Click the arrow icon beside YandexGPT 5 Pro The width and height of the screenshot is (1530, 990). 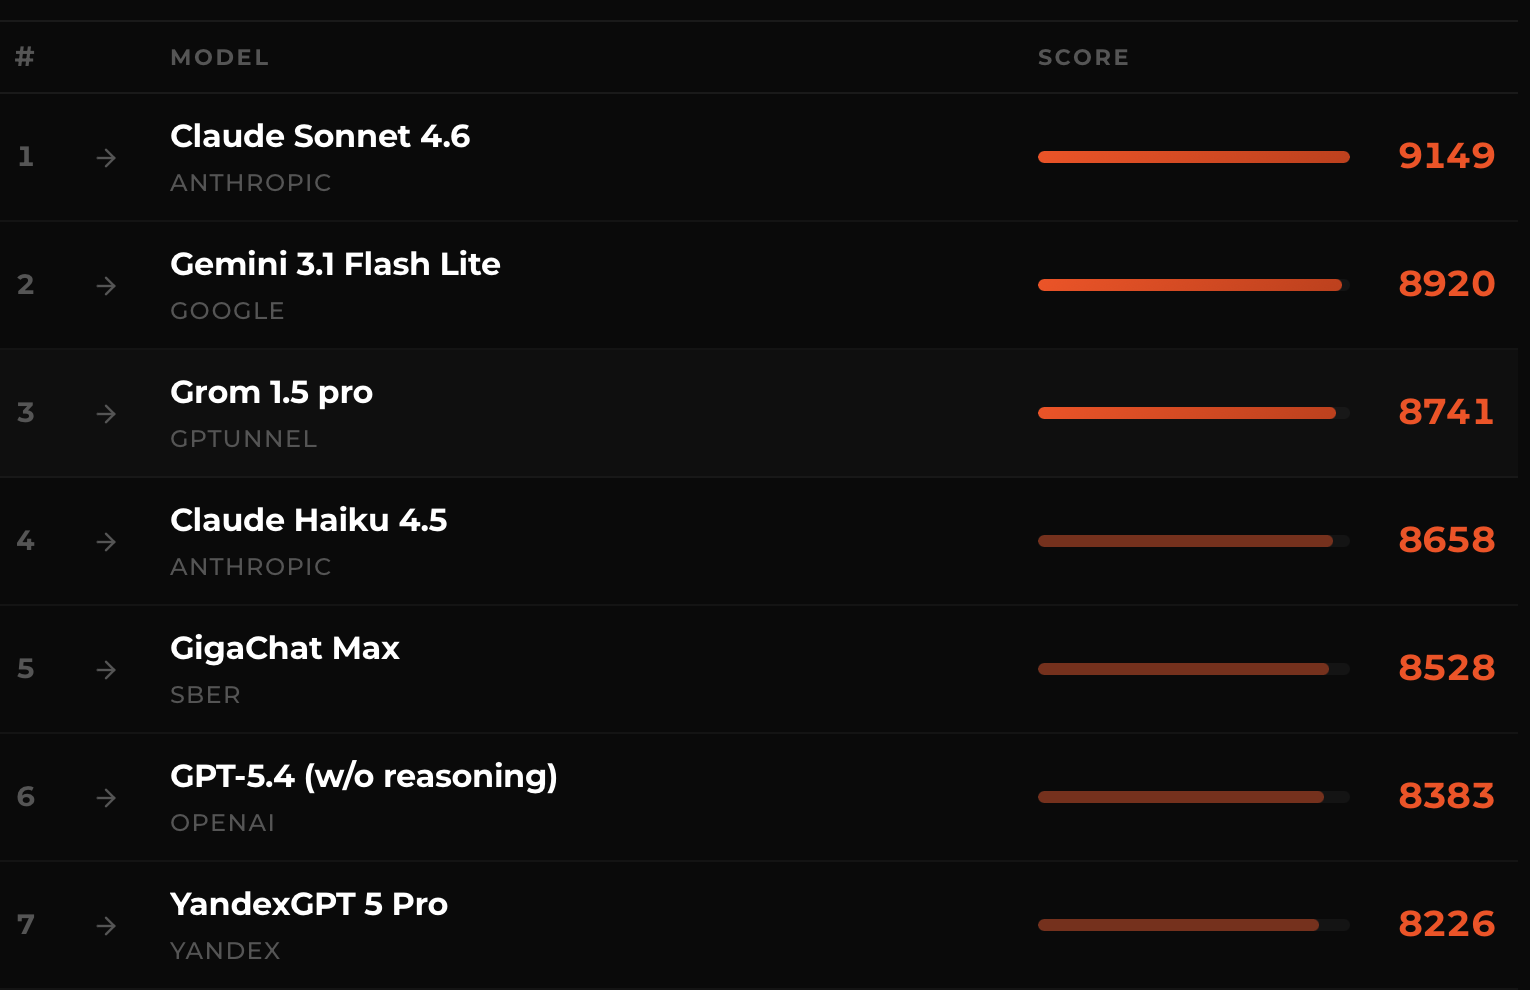[106, 926]
